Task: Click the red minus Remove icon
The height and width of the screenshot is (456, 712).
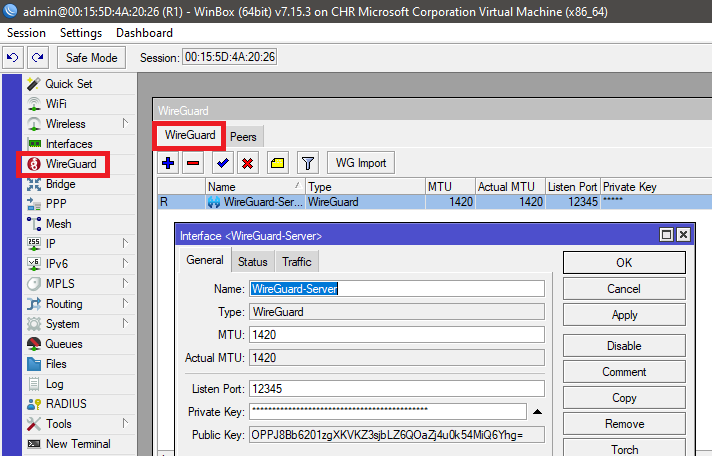Action: 193,163
